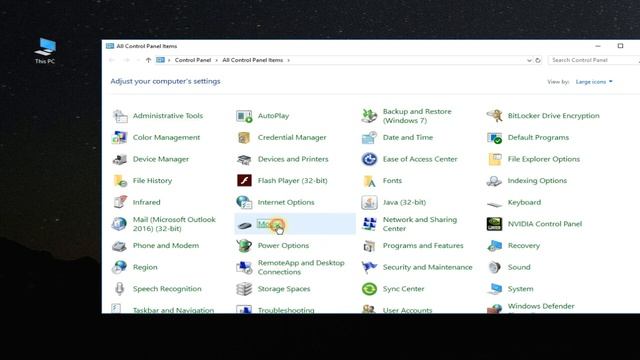
Task: Open the Troubleshooting icon
Action: click(x=244, y=309)
